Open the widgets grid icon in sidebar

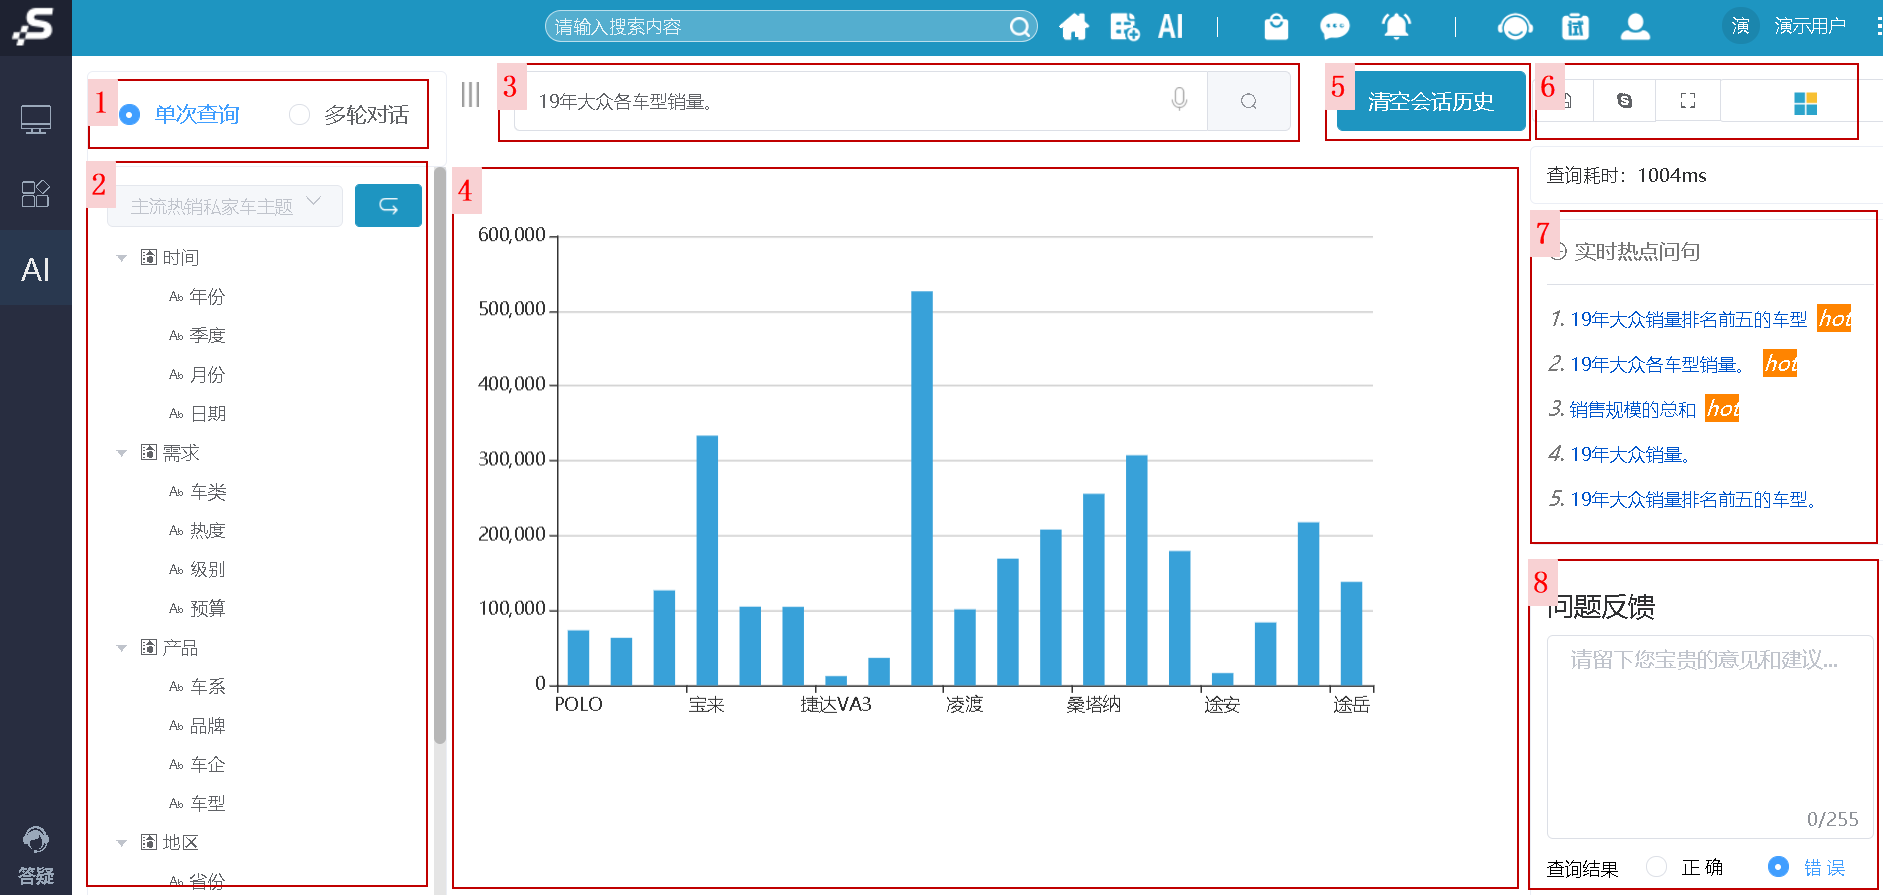(x=36, y=194)
